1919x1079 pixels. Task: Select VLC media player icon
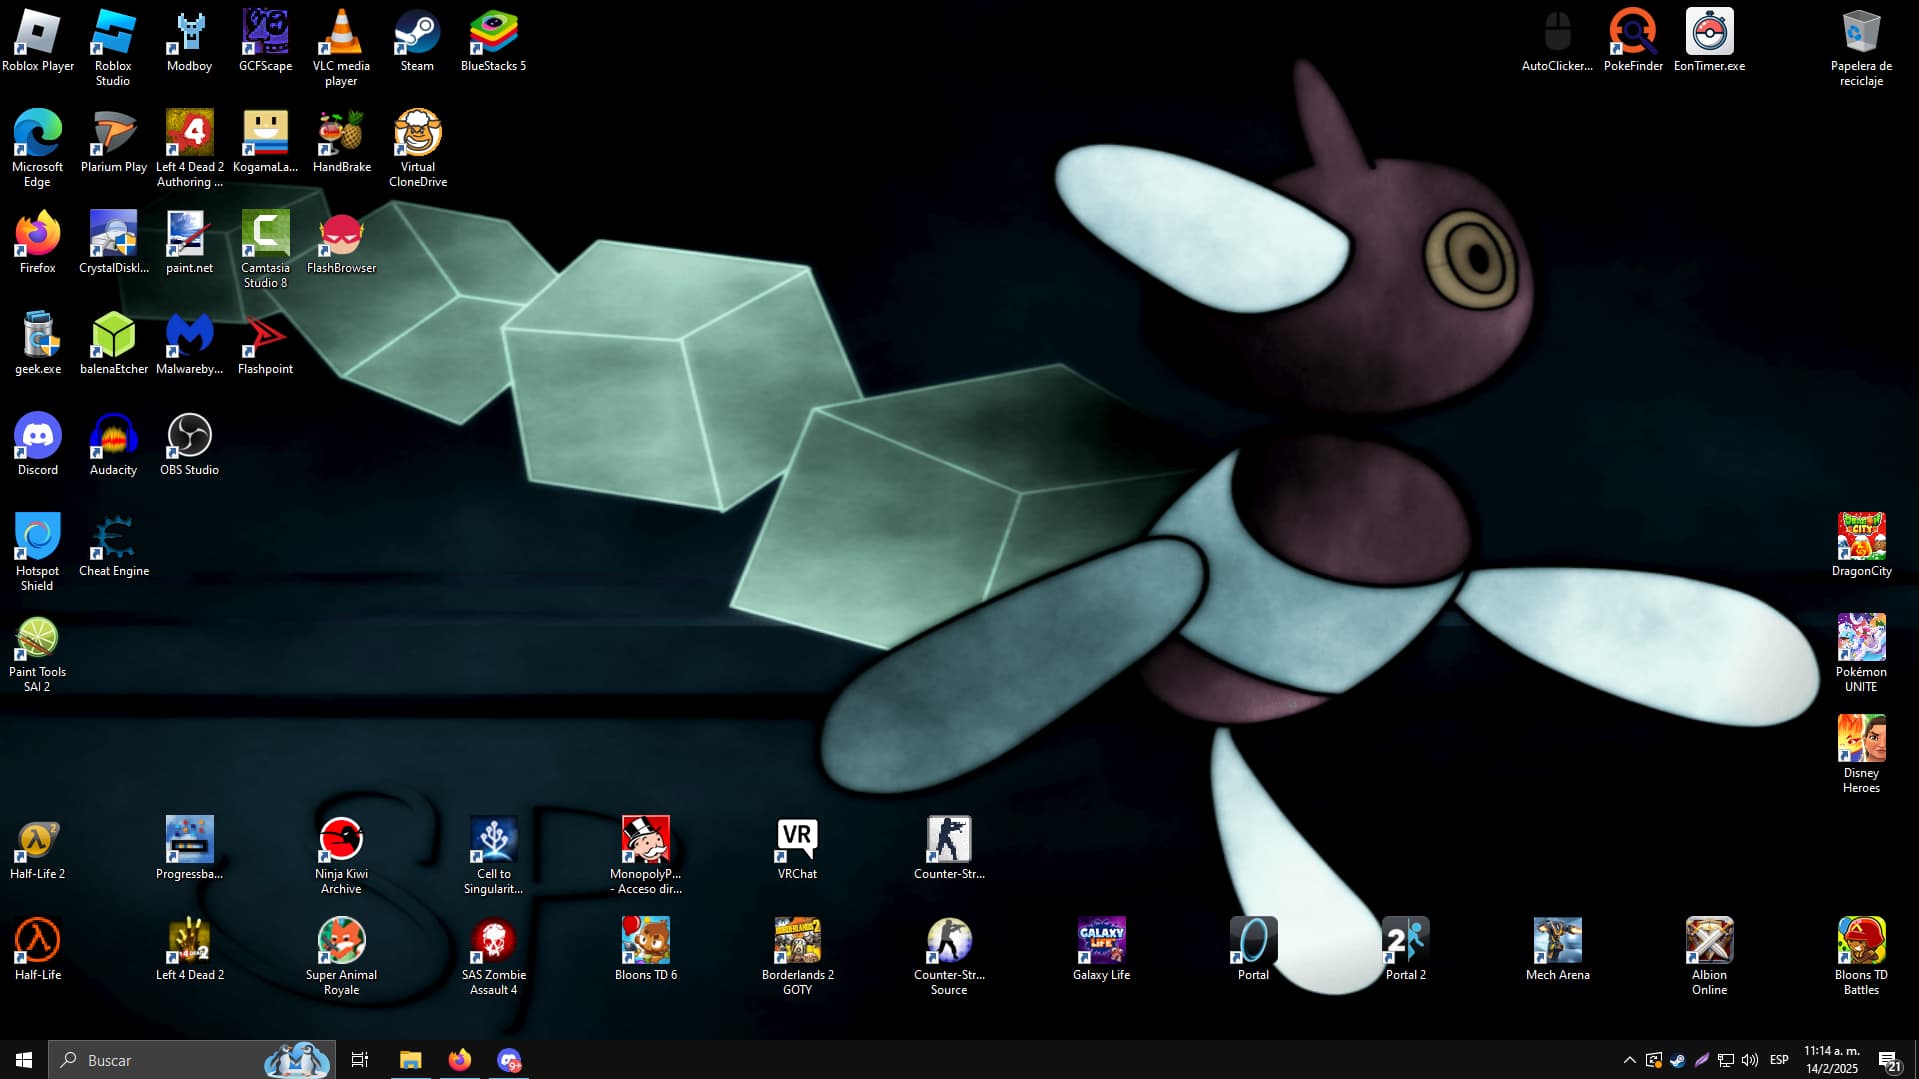341,47
